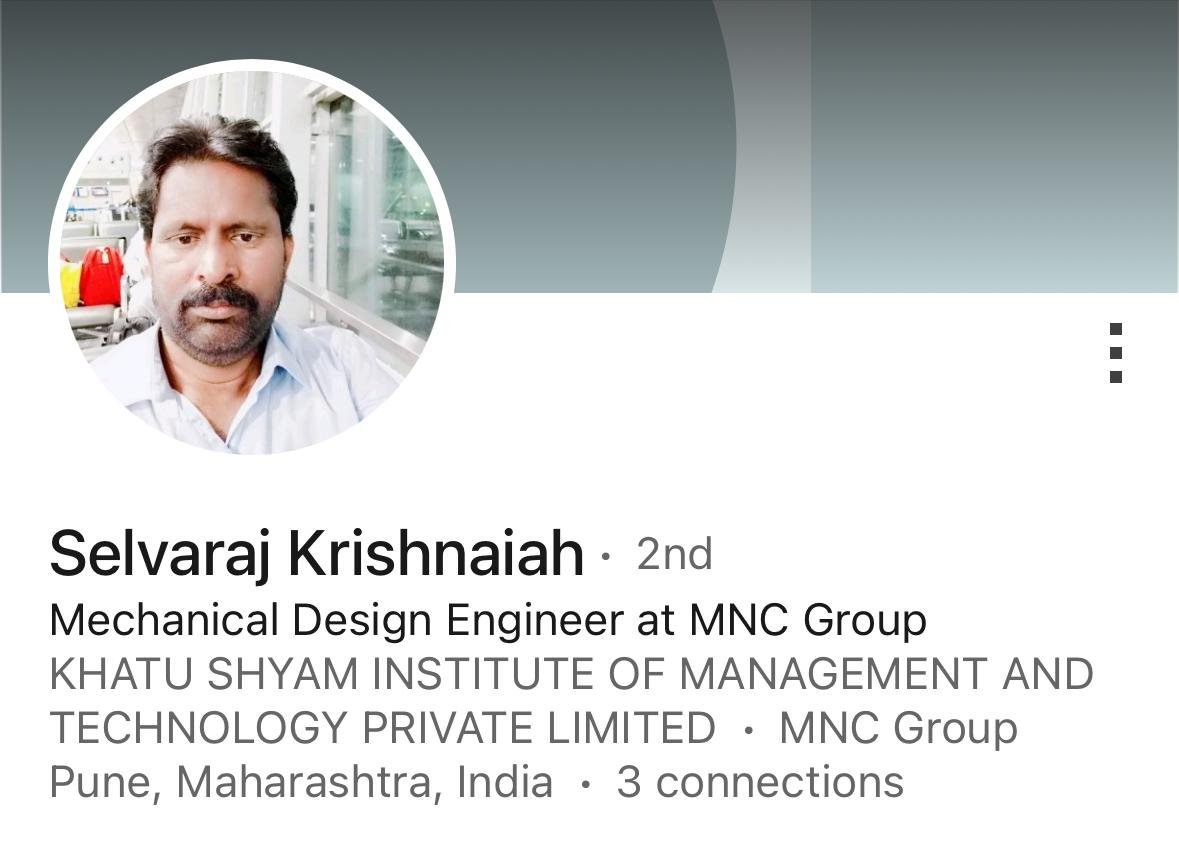Tap the dot separator before gray MNC Group

[x=748, y=730]
